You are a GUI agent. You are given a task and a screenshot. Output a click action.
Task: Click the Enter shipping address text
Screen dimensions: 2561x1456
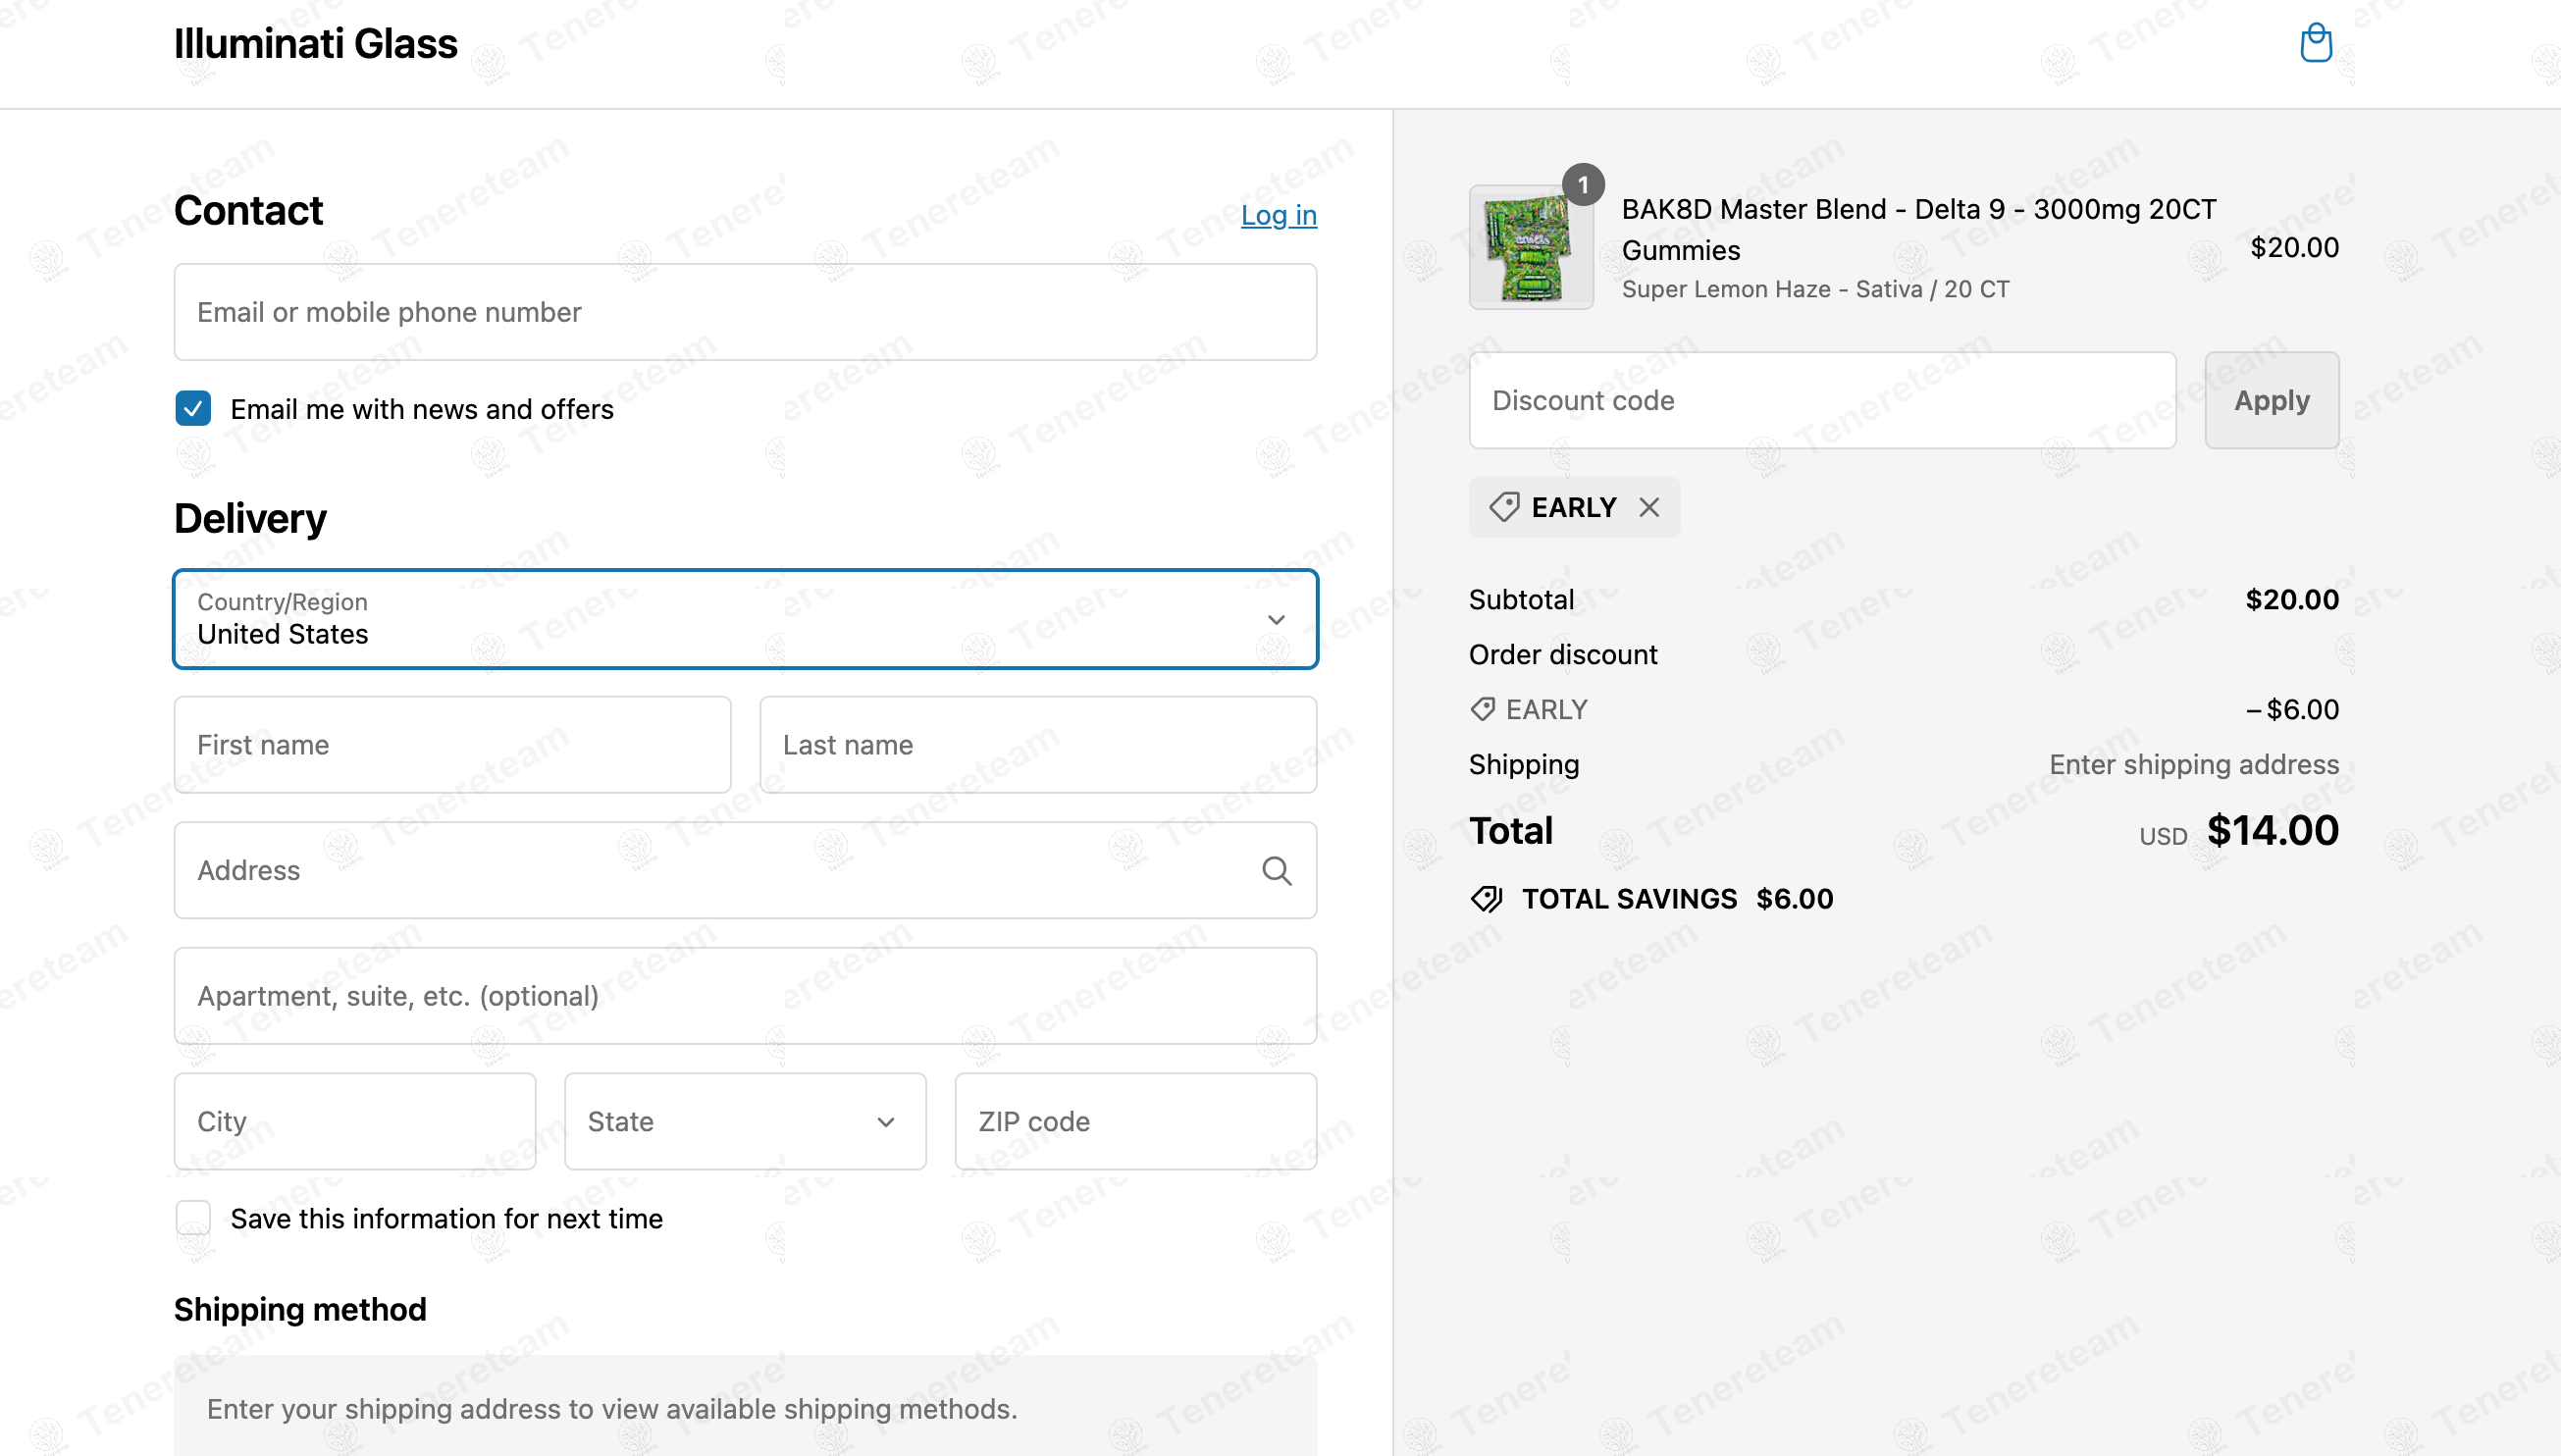(2194, 764)
